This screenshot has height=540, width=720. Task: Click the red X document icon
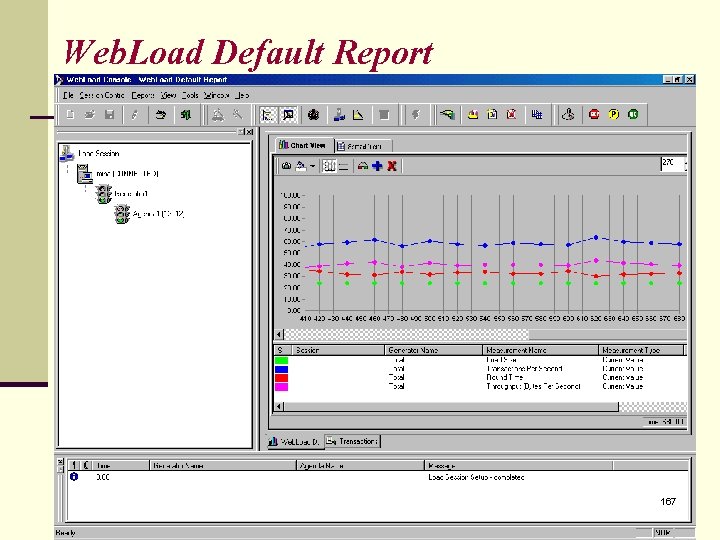pyautogui.click(x=512, y=114)
